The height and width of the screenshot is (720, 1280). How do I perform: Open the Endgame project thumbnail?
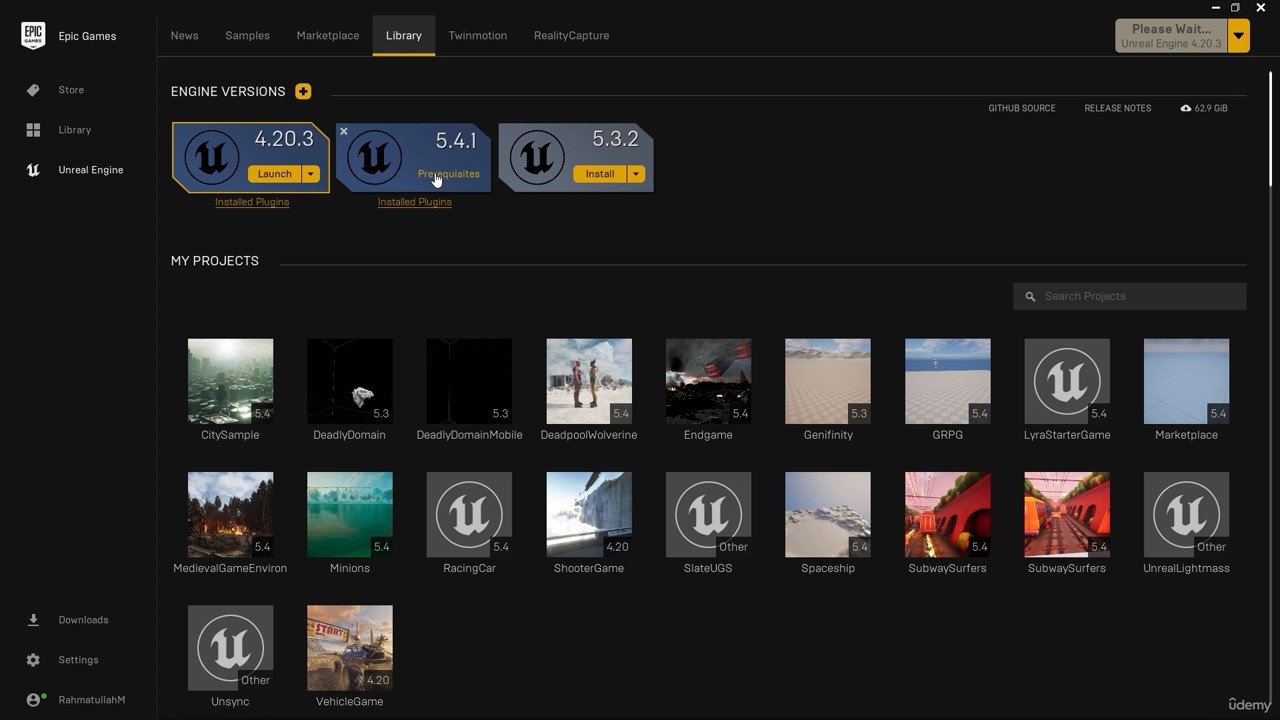(708, 381)
